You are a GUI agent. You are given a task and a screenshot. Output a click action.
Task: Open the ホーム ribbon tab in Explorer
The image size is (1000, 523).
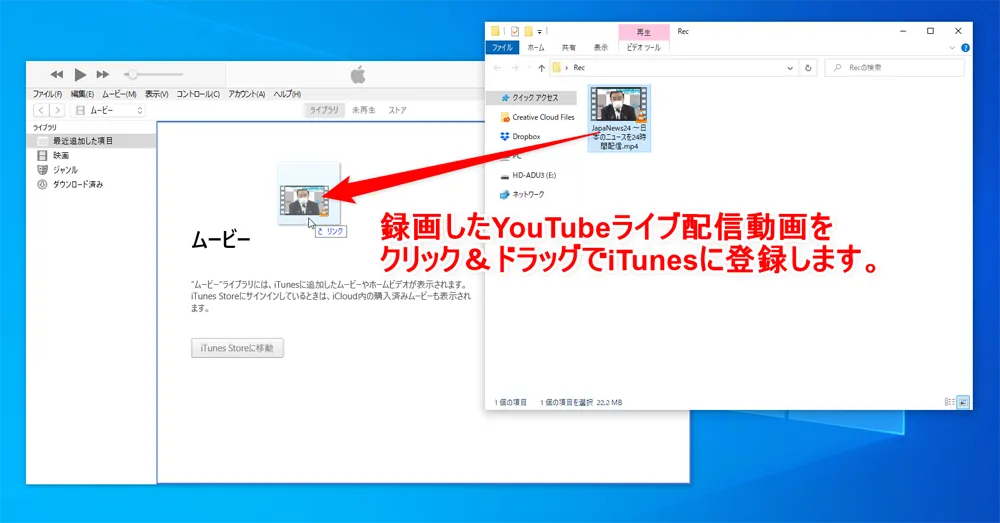[536, 48]
